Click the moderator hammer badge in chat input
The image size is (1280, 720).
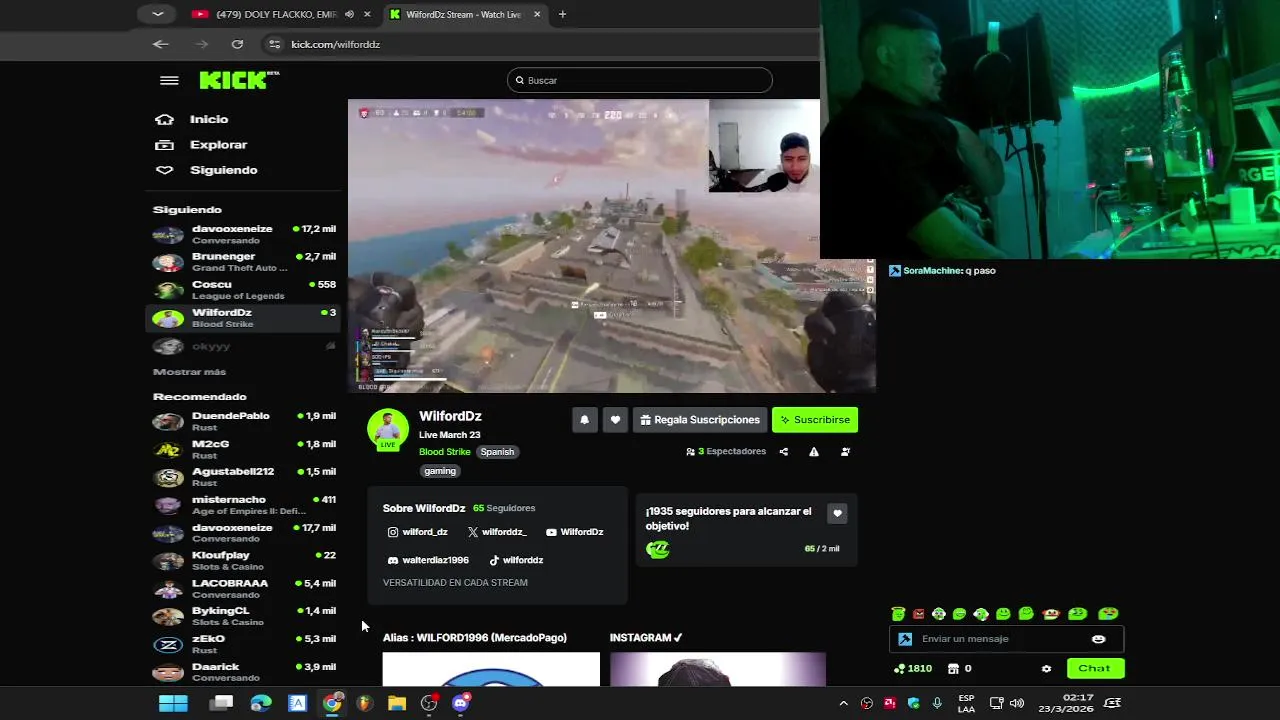point(905,639)
